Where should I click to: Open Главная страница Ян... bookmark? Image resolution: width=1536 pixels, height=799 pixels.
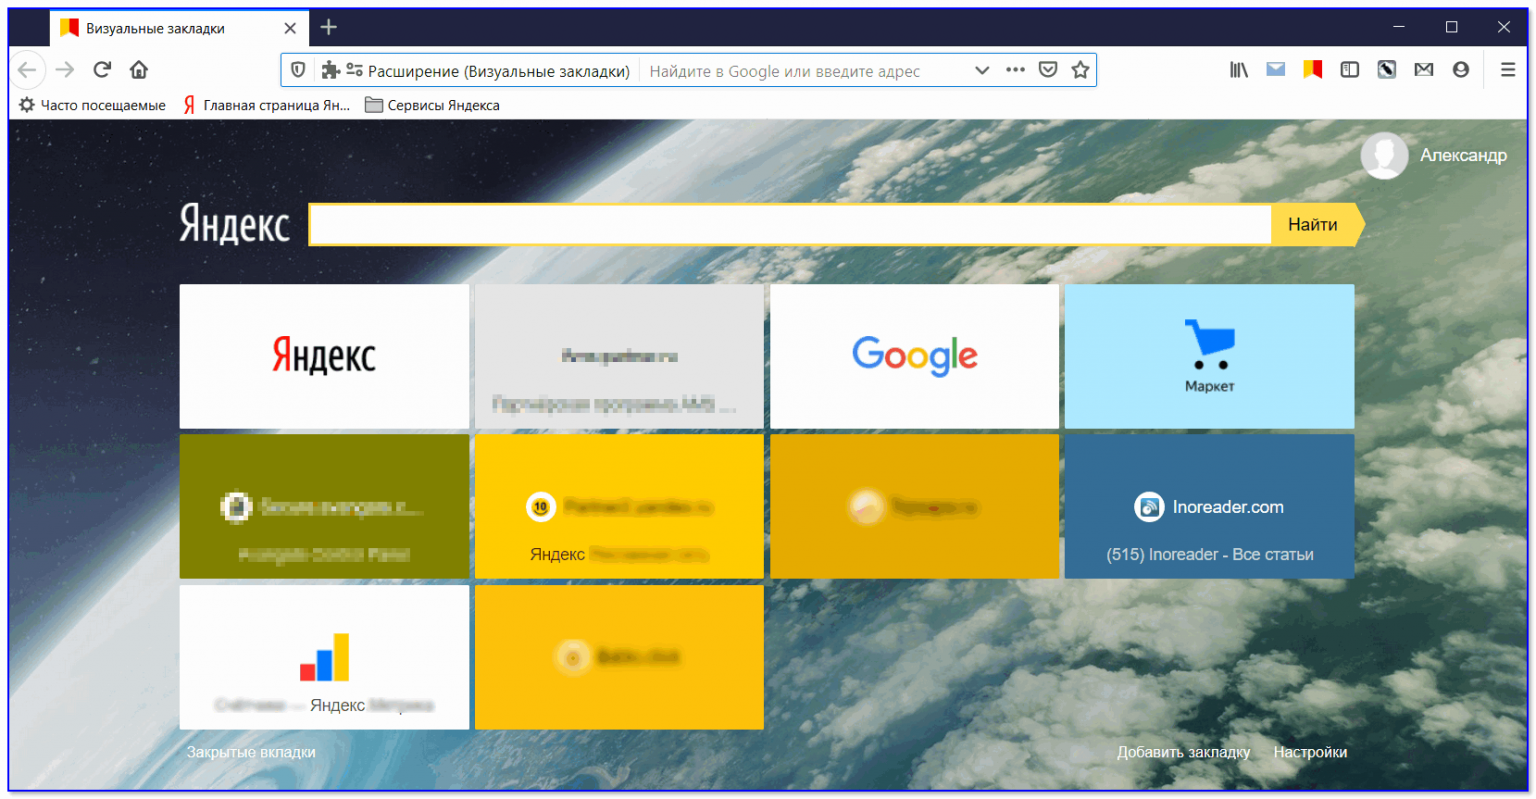(x=267, y=105)
